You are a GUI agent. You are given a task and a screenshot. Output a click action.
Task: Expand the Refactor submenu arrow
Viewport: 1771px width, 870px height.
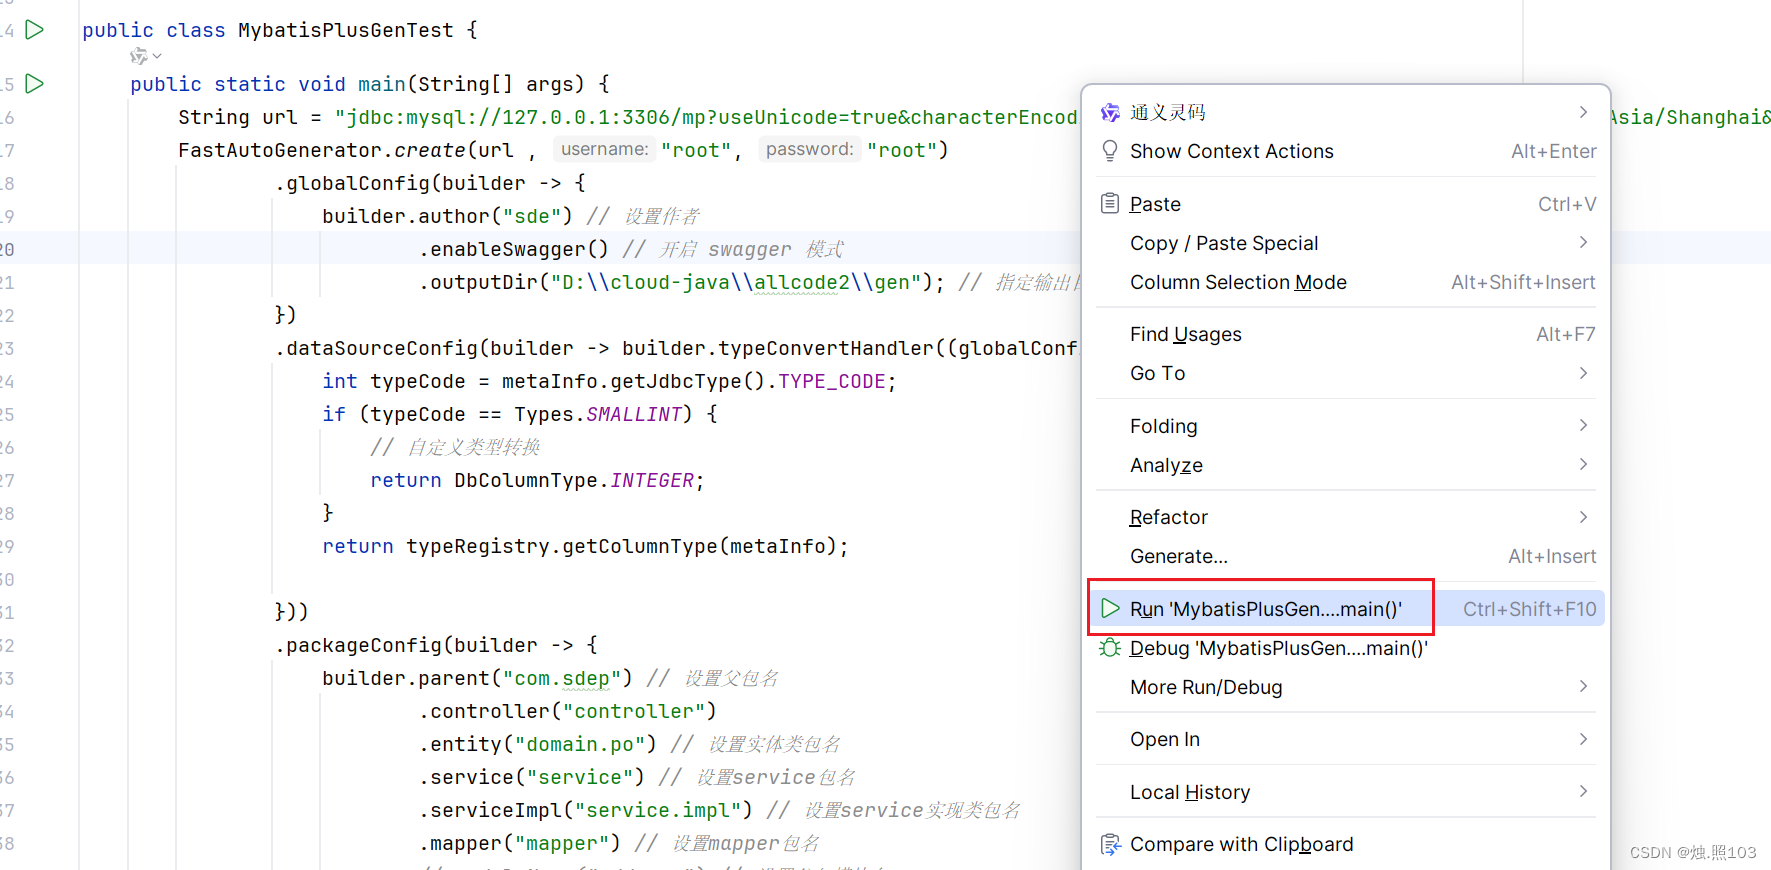point(1584,517)
